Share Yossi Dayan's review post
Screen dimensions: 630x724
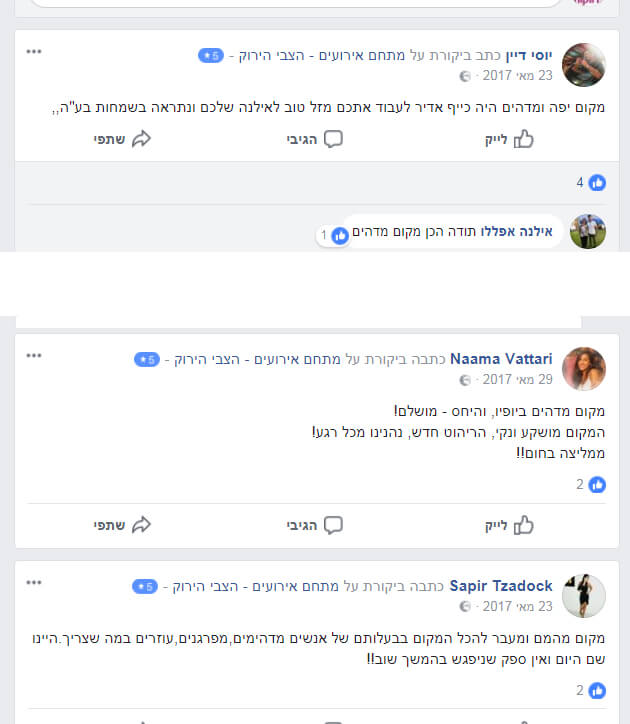click(x=122, y=139)
